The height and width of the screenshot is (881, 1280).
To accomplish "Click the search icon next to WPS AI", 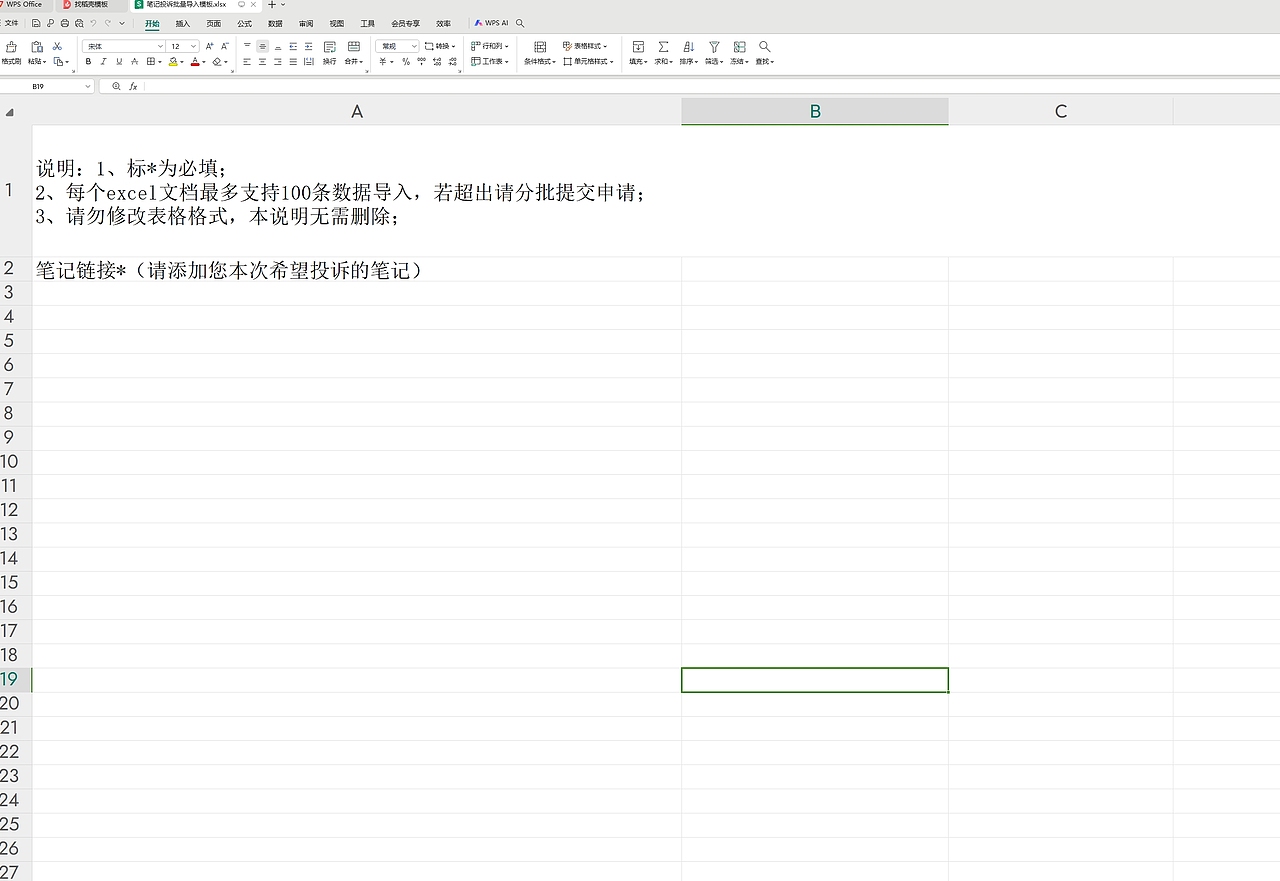I will (519, 23).
